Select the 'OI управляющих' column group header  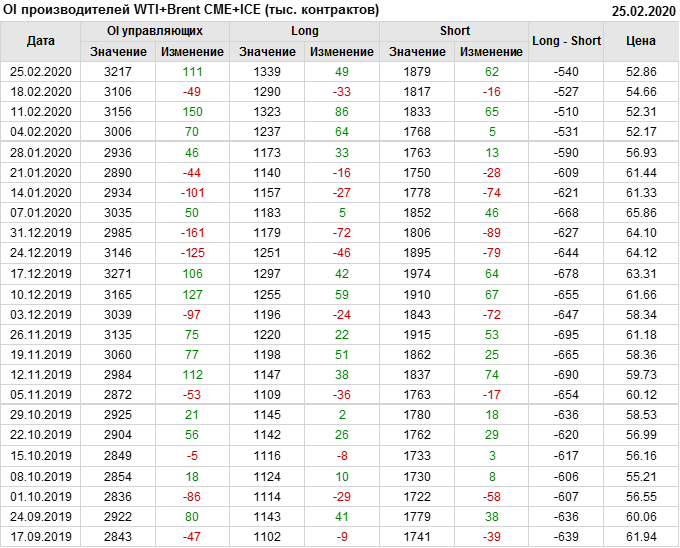coord(155,31)
